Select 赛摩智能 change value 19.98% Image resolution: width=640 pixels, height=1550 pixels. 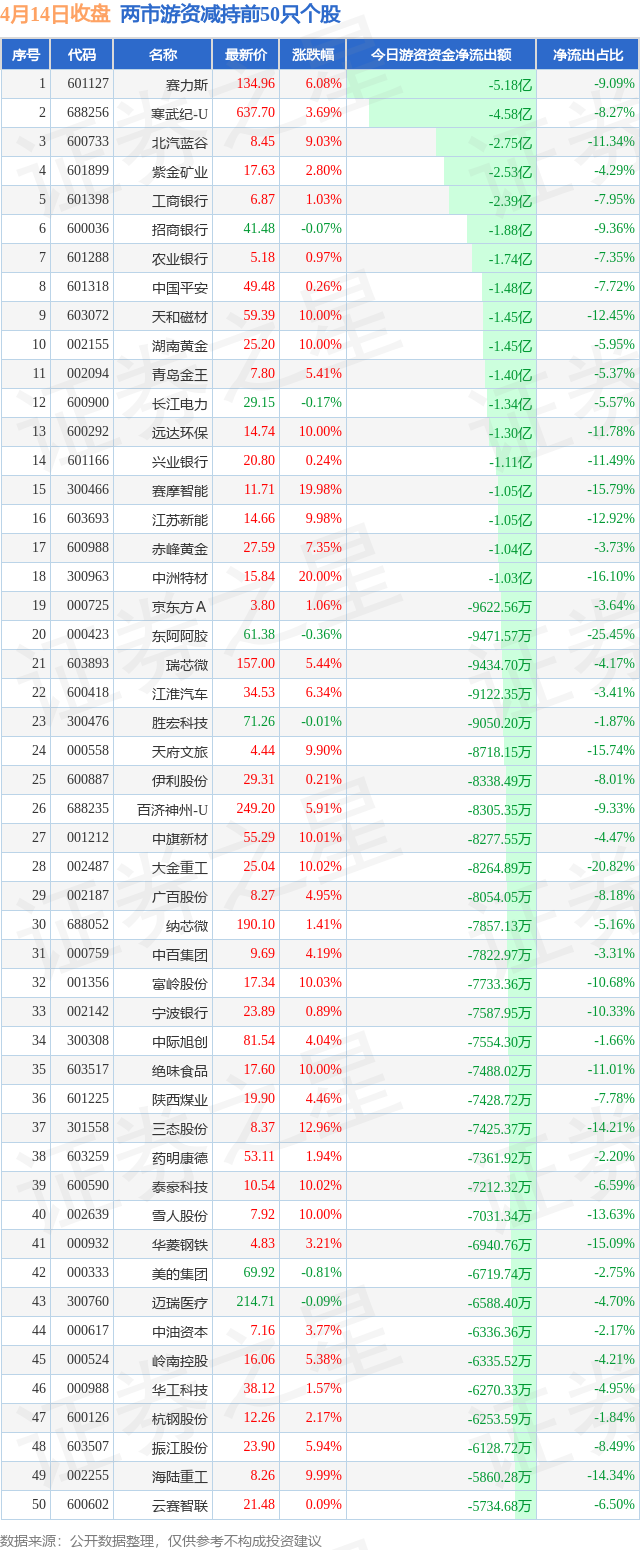click(x=320, y=490)
